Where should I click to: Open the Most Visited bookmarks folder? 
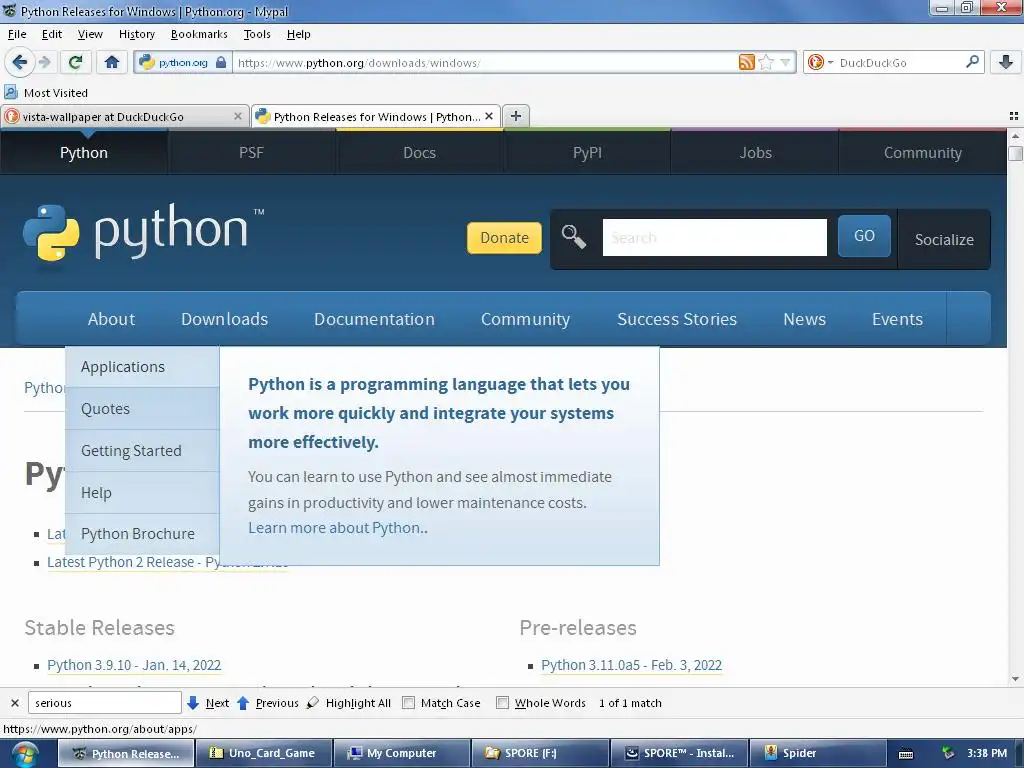pyautogui.click(x=46, y=93)
